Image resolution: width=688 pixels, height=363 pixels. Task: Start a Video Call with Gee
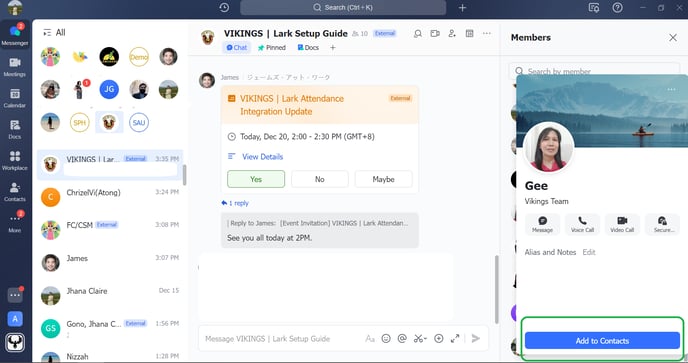tap(622, 224)
